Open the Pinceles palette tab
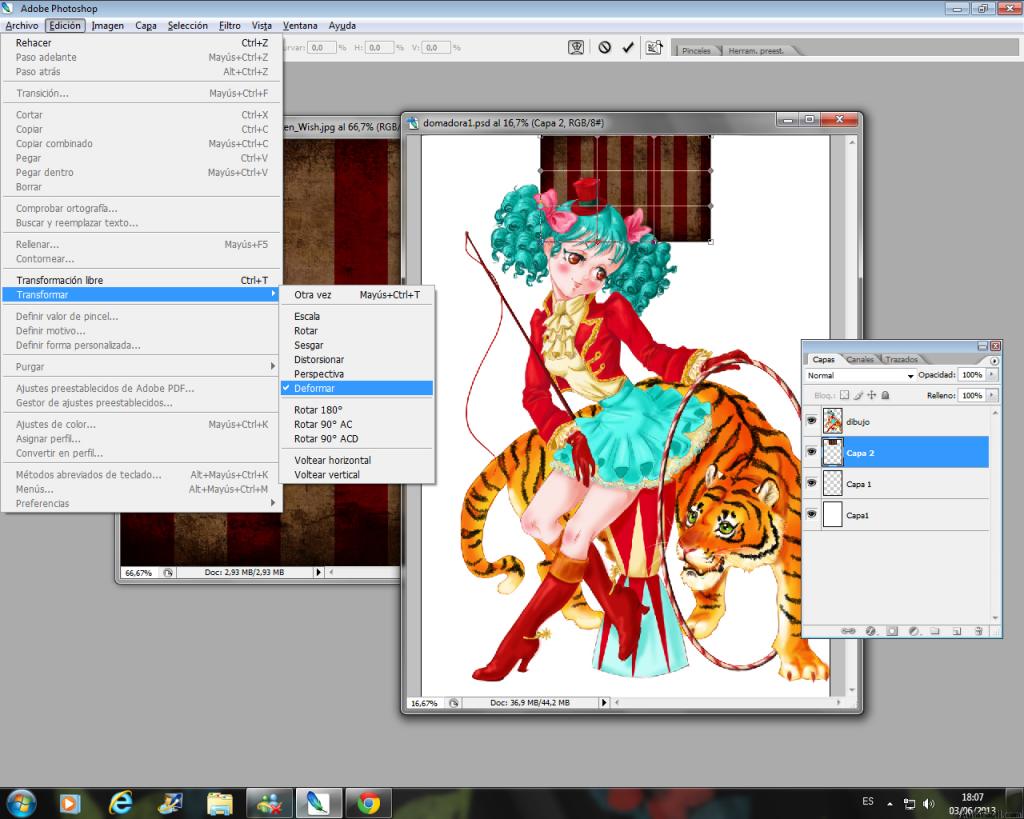This screenshot has width=1024, height=819. coord(696,50)
